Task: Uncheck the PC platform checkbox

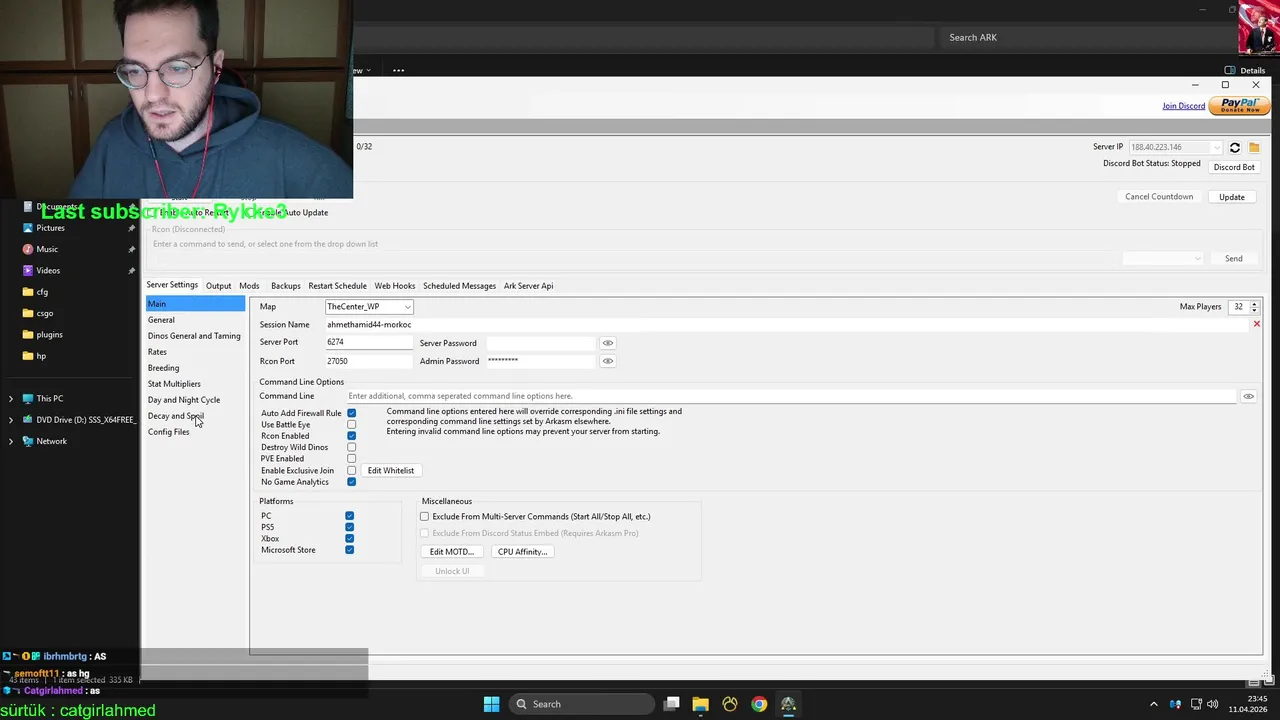Action: coord(349,516)
